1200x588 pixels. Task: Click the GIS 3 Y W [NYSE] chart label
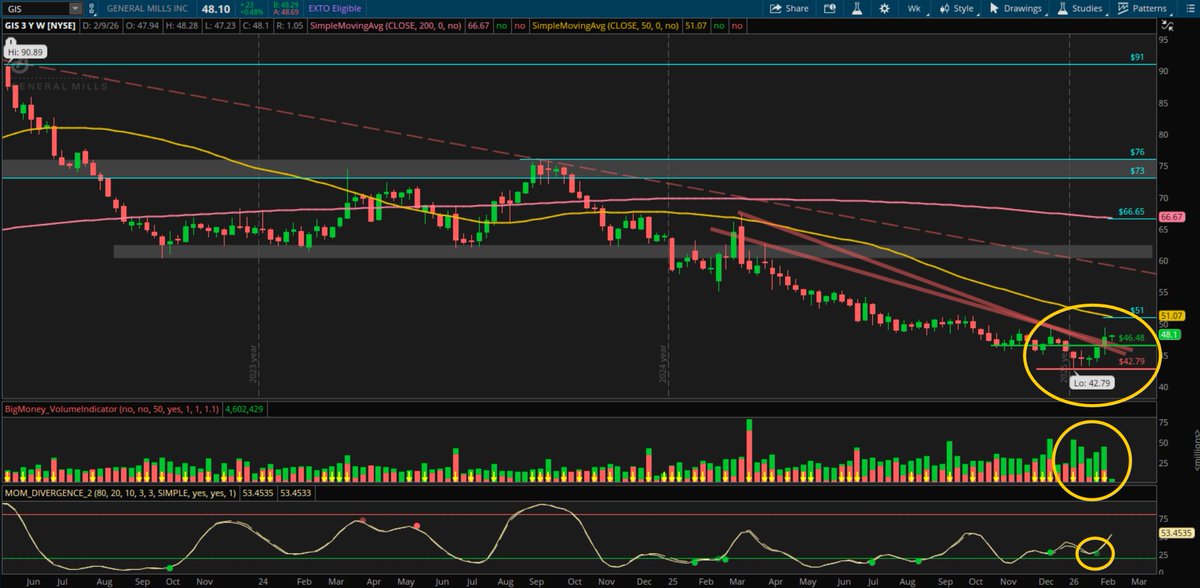tap(40, 25)
